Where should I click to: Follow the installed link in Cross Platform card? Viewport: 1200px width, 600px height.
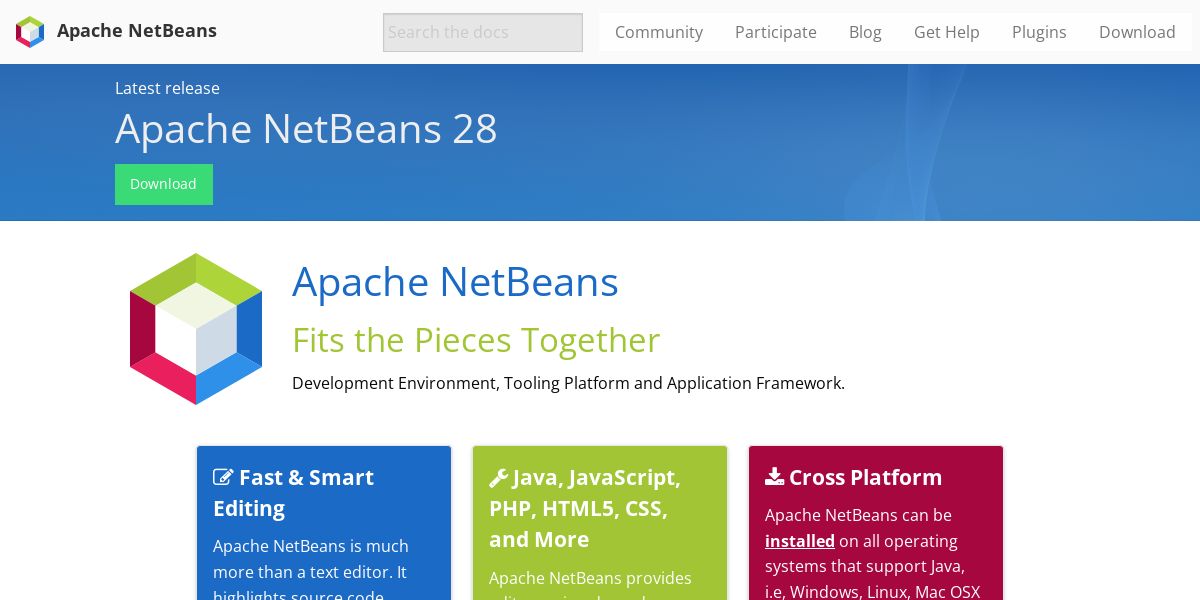tap(800, 541)
